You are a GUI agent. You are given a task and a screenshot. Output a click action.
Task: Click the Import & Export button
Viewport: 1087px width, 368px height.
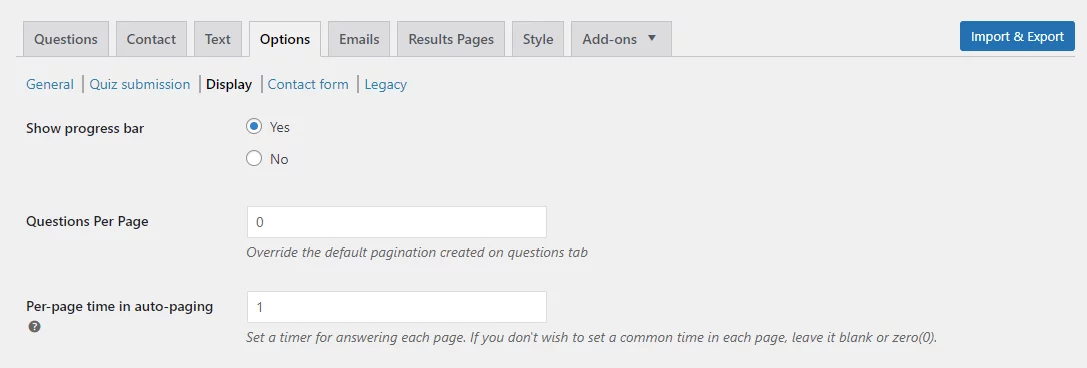coord(1018,36)
